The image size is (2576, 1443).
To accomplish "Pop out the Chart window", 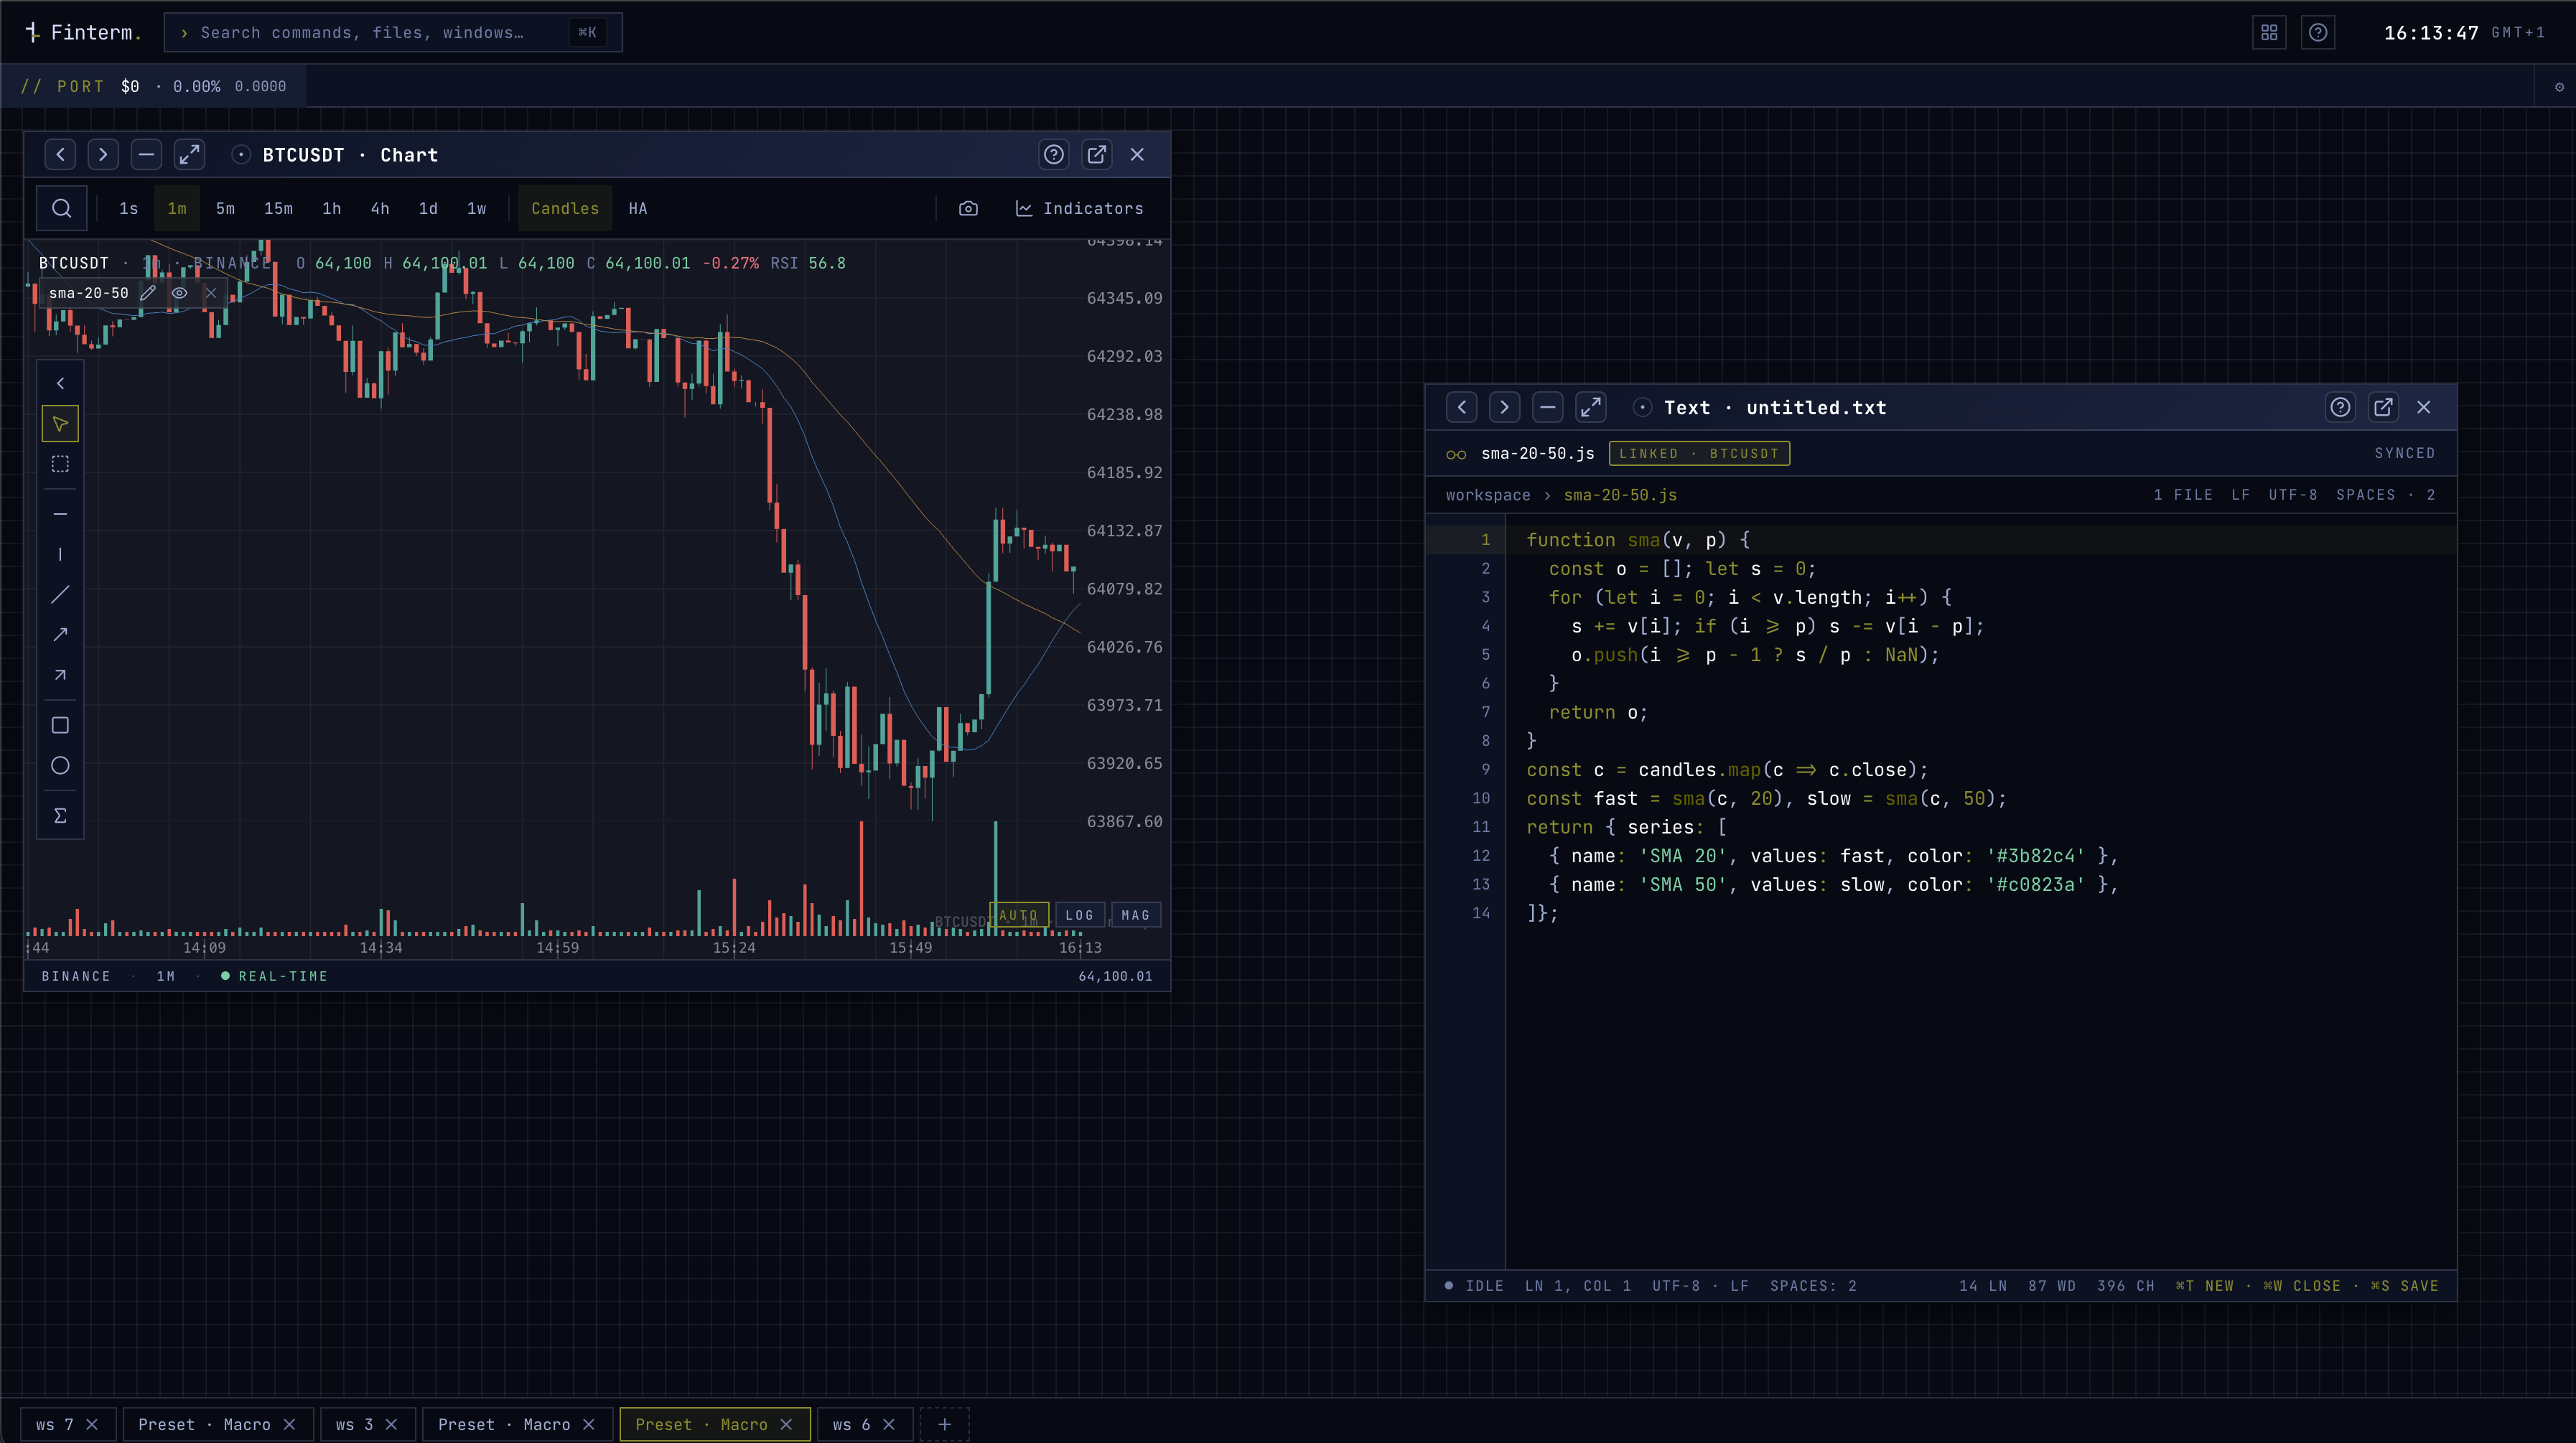I will [x=1097, y=154].
